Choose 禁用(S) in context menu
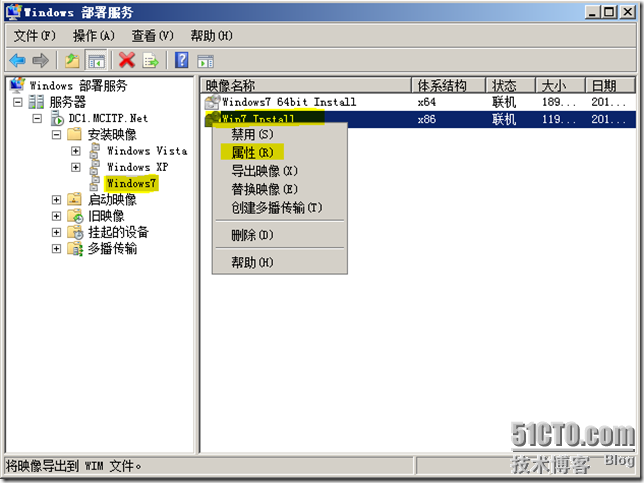 click(x=279, y=134)
